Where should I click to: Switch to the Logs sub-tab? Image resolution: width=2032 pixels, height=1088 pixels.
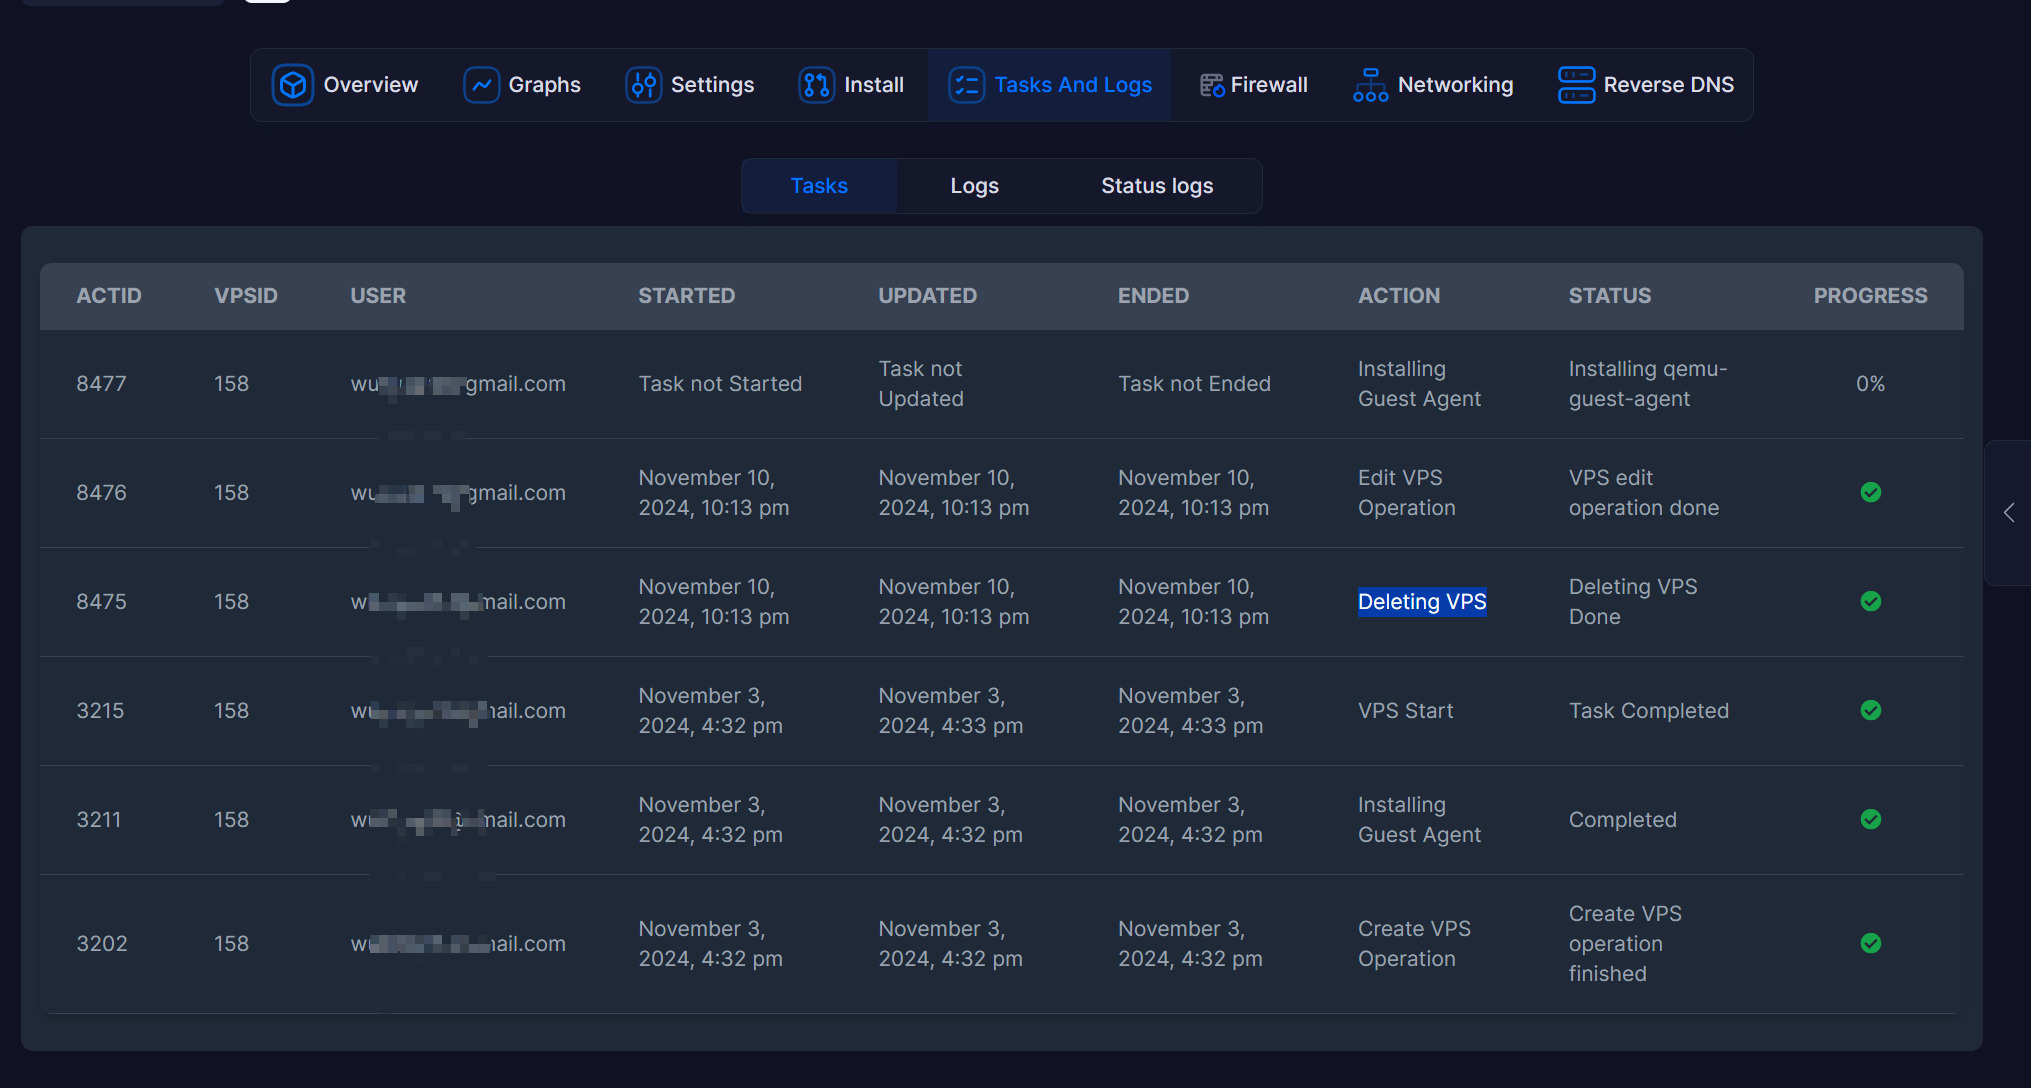(975, 186)
